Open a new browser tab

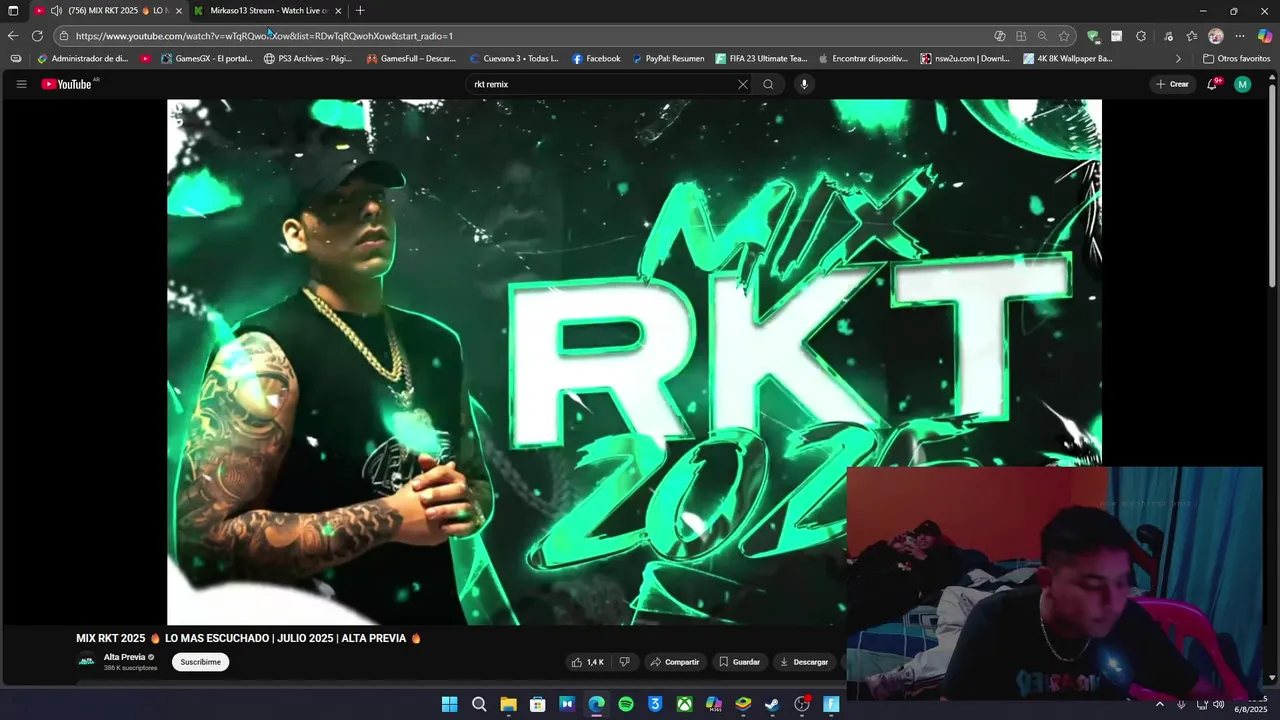click(360, 11)
